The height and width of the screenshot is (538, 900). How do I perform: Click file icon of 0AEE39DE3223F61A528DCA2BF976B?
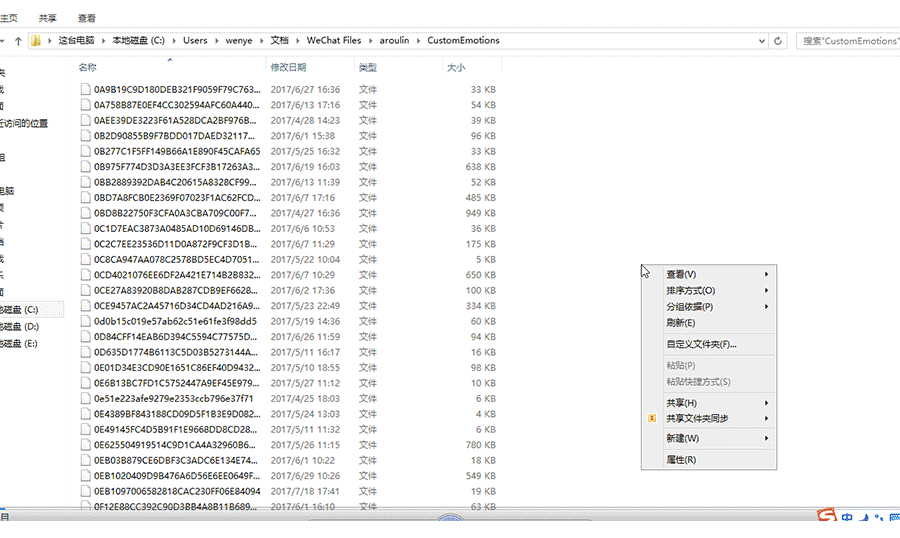pos(86,120)
